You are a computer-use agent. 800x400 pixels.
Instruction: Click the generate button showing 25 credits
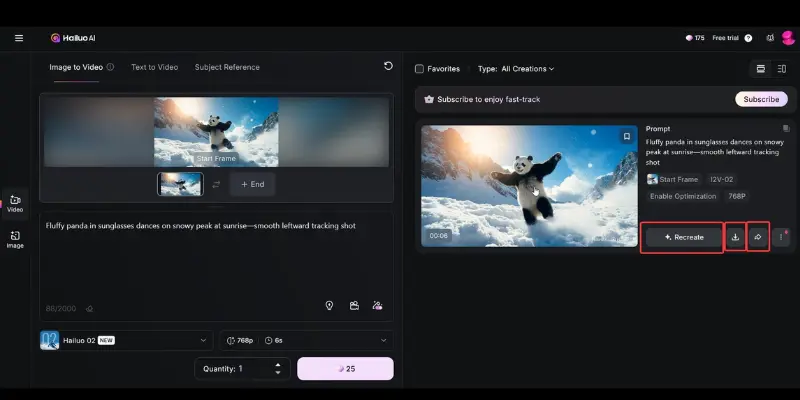(x=345, y=369)
